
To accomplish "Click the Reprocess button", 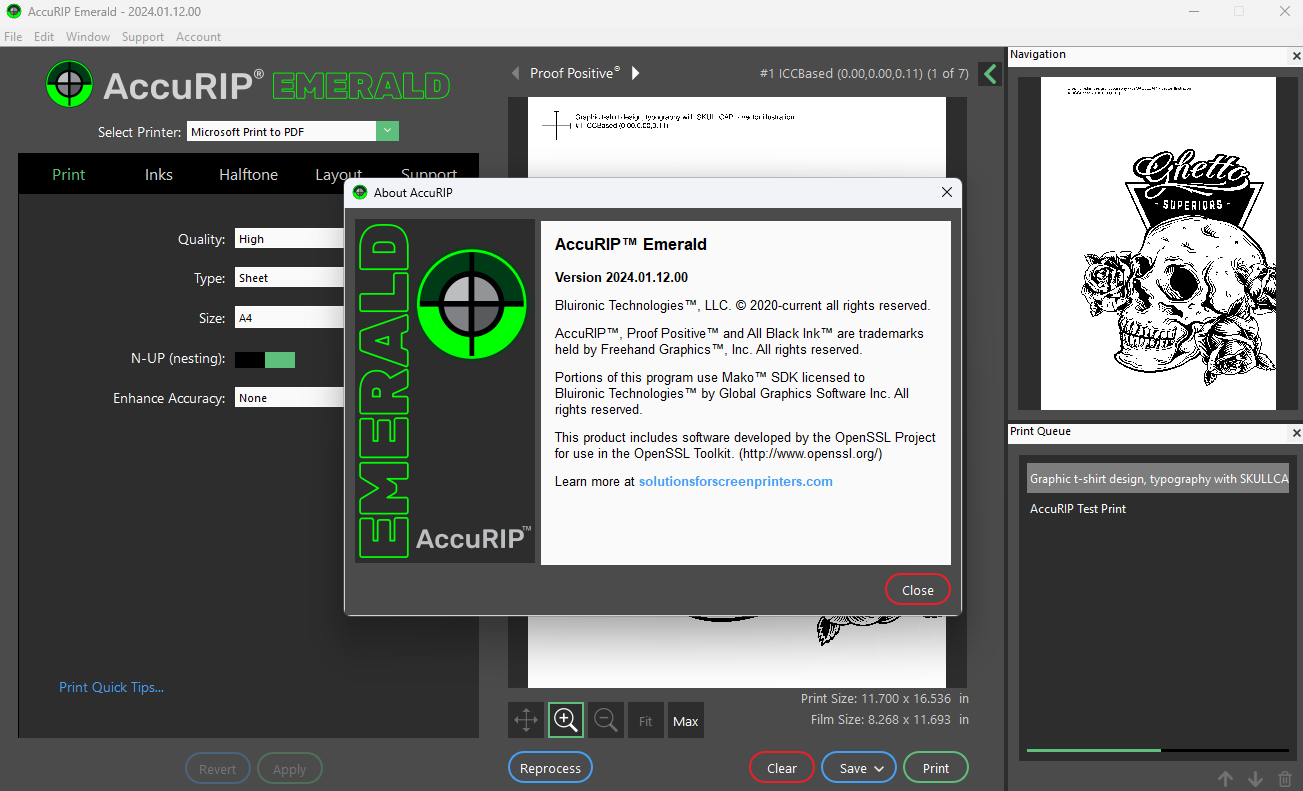I will click(550, 768).
